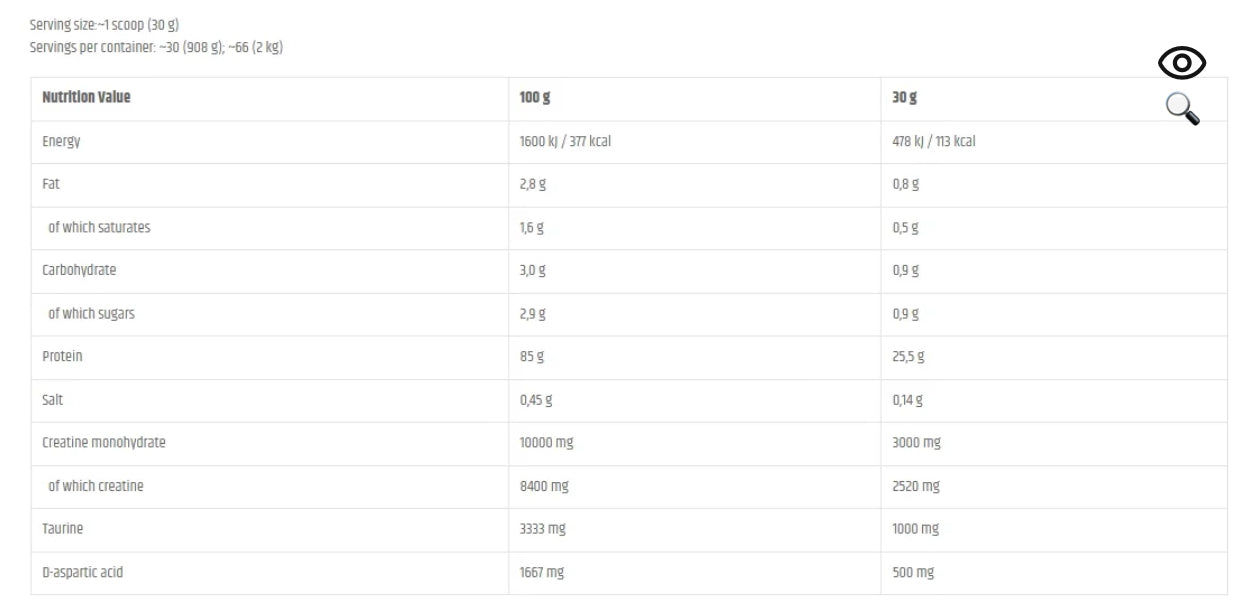Image resolution: width=1249 pixels, height=601 pixels.
Task: Click the 1600 kJ / 377 kcal energy value
Action: 565,142
